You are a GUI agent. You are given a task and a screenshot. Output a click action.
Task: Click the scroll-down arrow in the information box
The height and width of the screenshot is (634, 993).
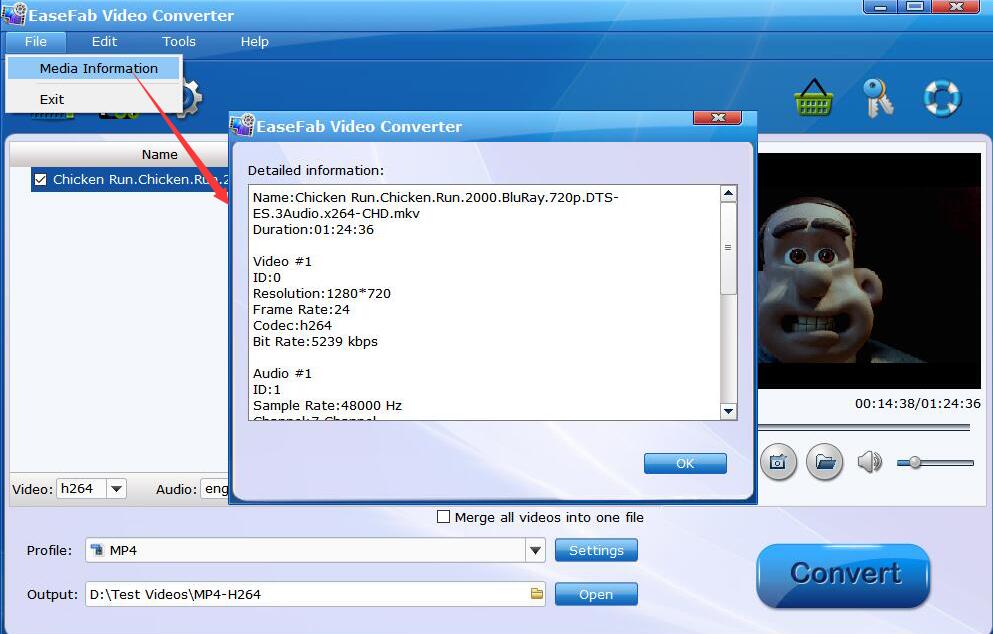[x=728, y=412]
